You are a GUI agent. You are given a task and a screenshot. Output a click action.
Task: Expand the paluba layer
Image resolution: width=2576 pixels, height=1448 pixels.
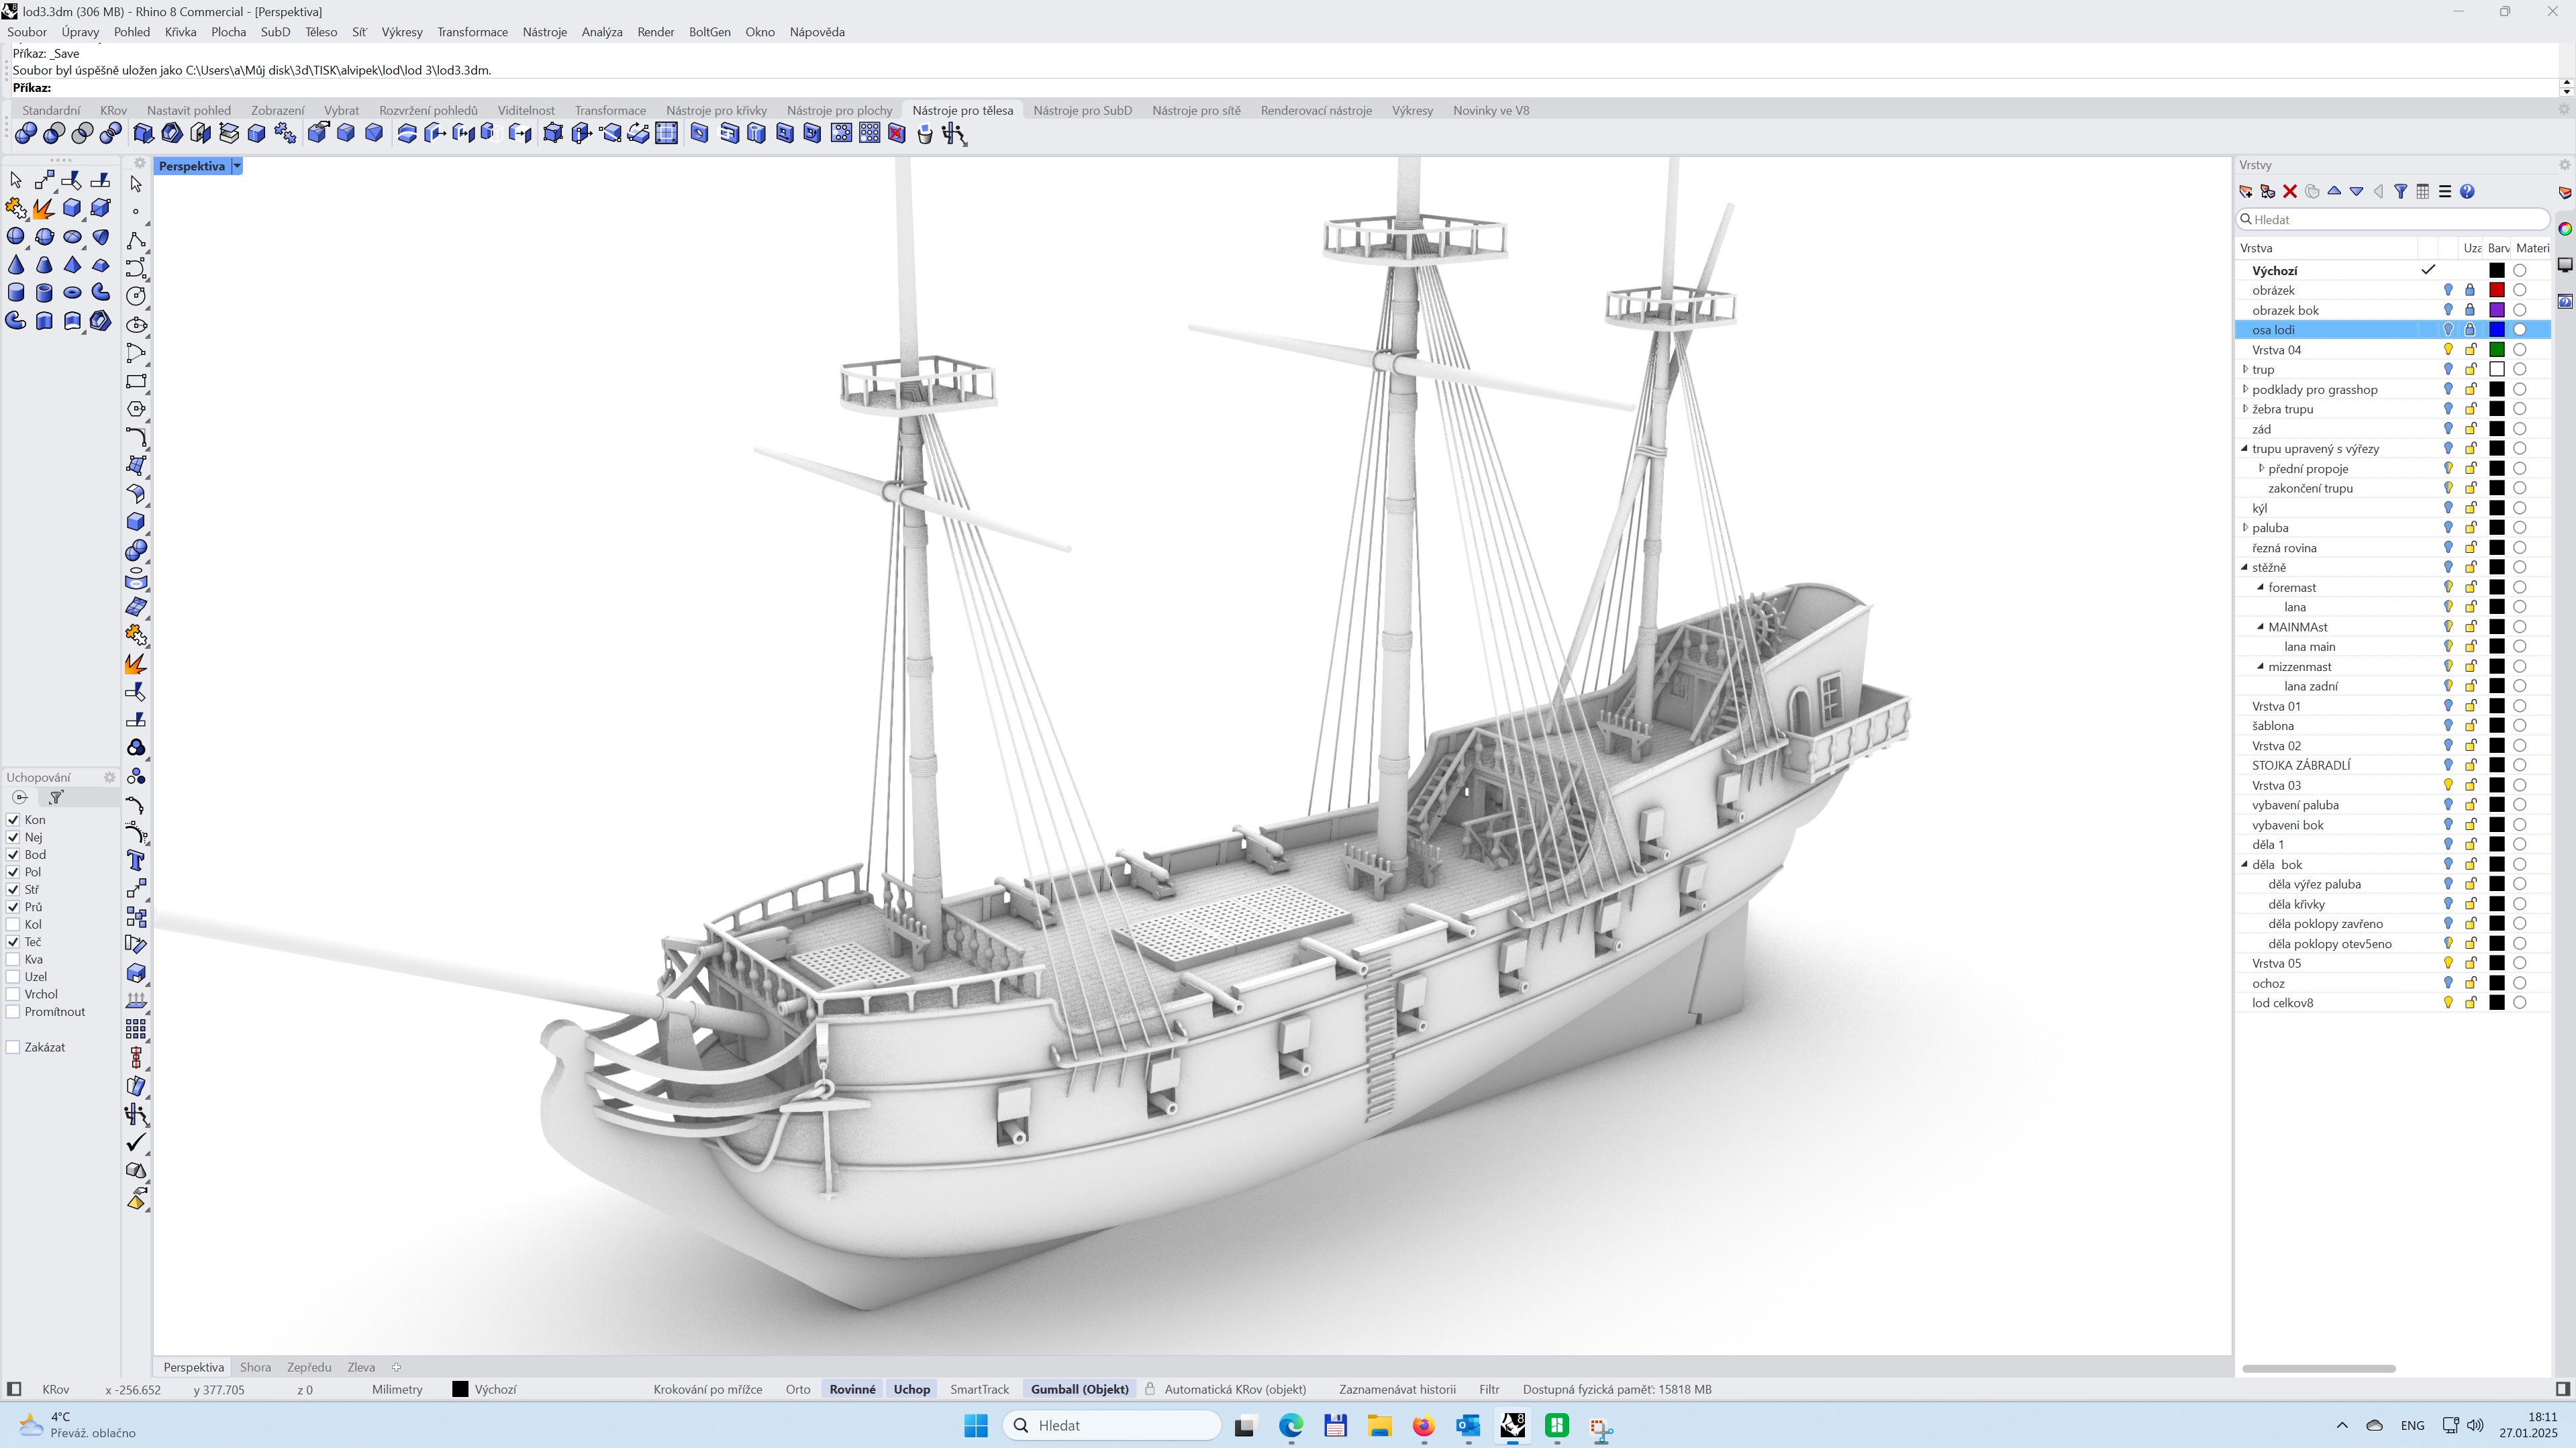click(2245, 528)
